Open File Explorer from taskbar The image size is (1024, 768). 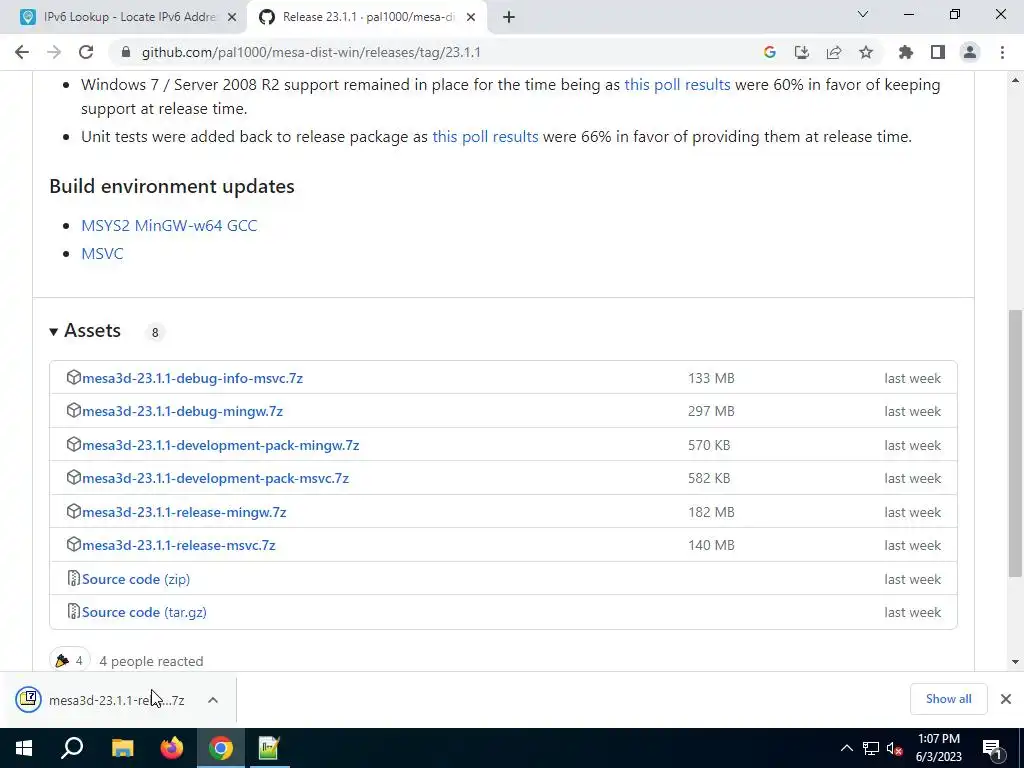[x=122, y=748]
